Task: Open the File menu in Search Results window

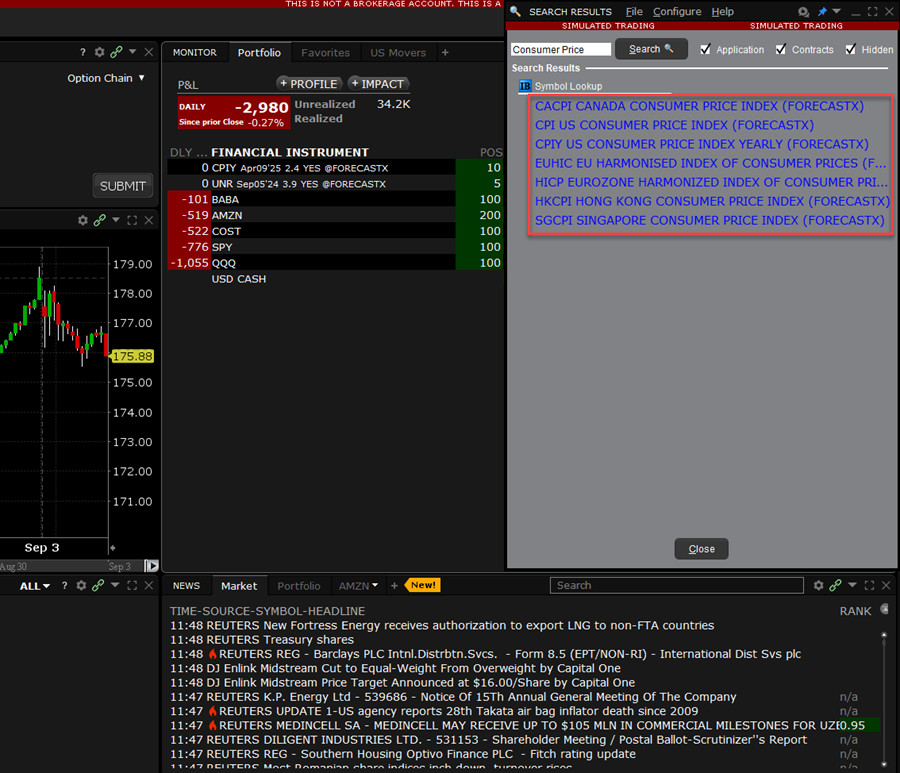Action: pyautogui.click(x=634, y=11)
